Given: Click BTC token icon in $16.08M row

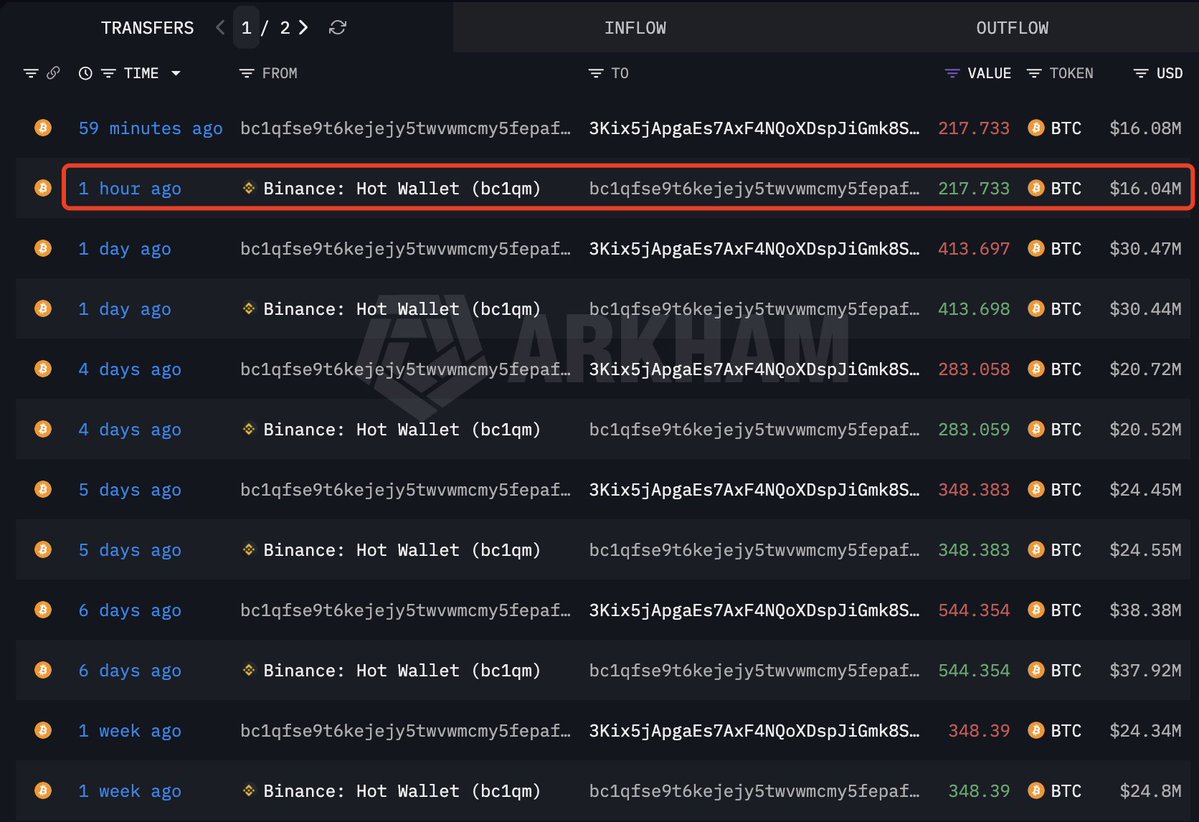Looking at the screenshot, I should click(1036, 128).
